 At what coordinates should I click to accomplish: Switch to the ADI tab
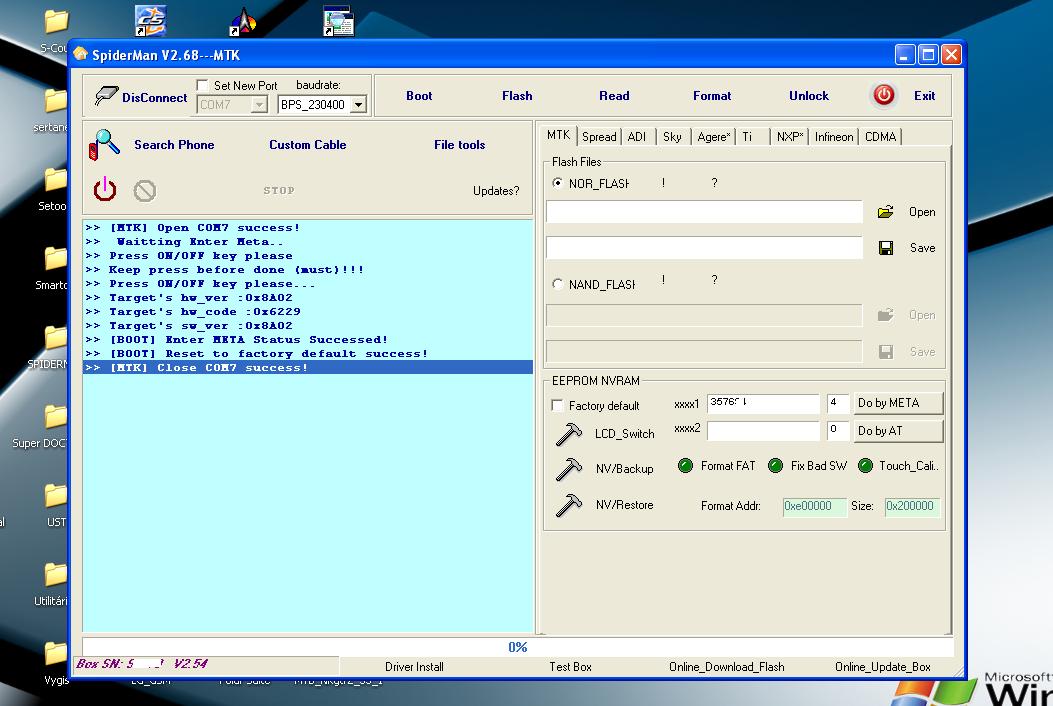click(x=637, y=137)
